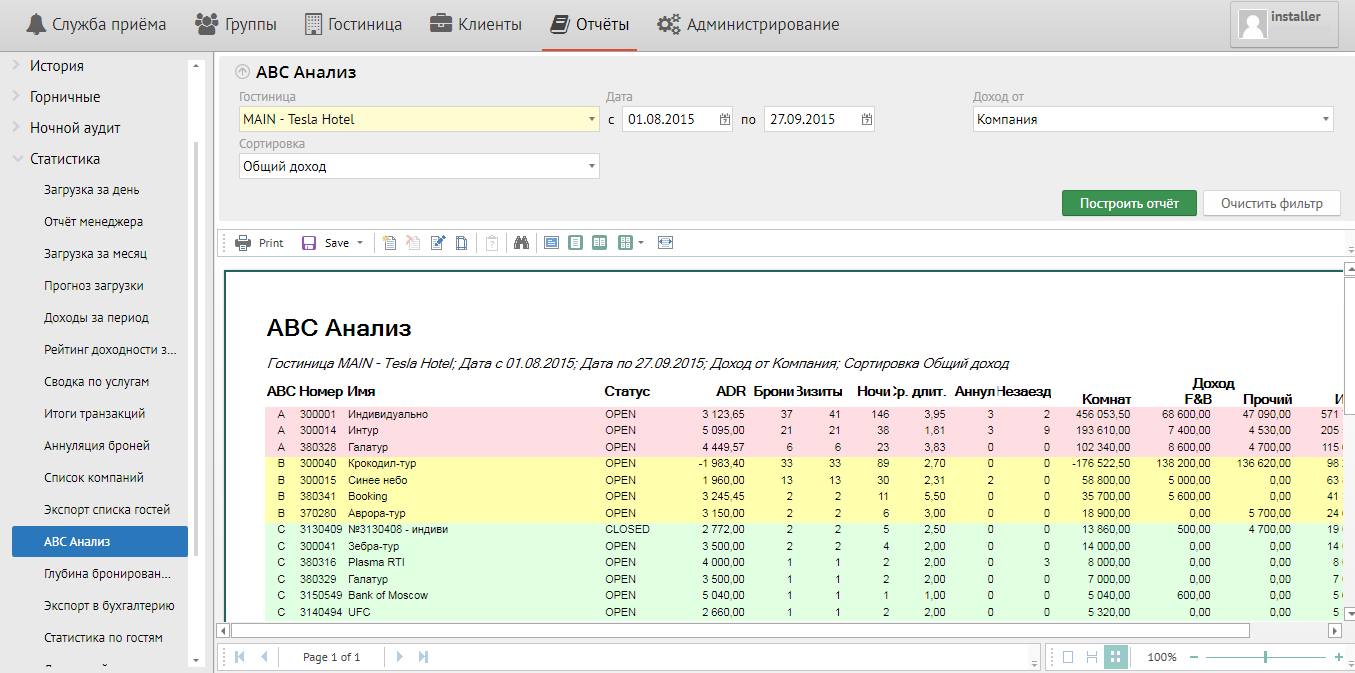This screenshot has height=673, width=1355.
Task: Click the new page icon in toolbar
Action: click(x=389, y=243)
